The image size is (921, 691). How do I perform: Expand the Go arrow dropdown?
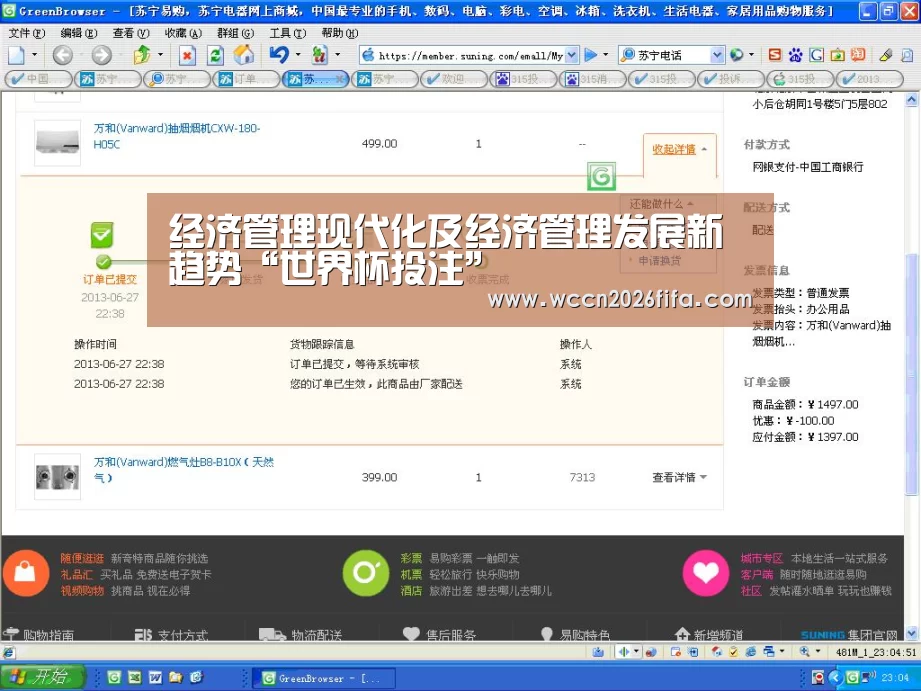click(605, 55)
